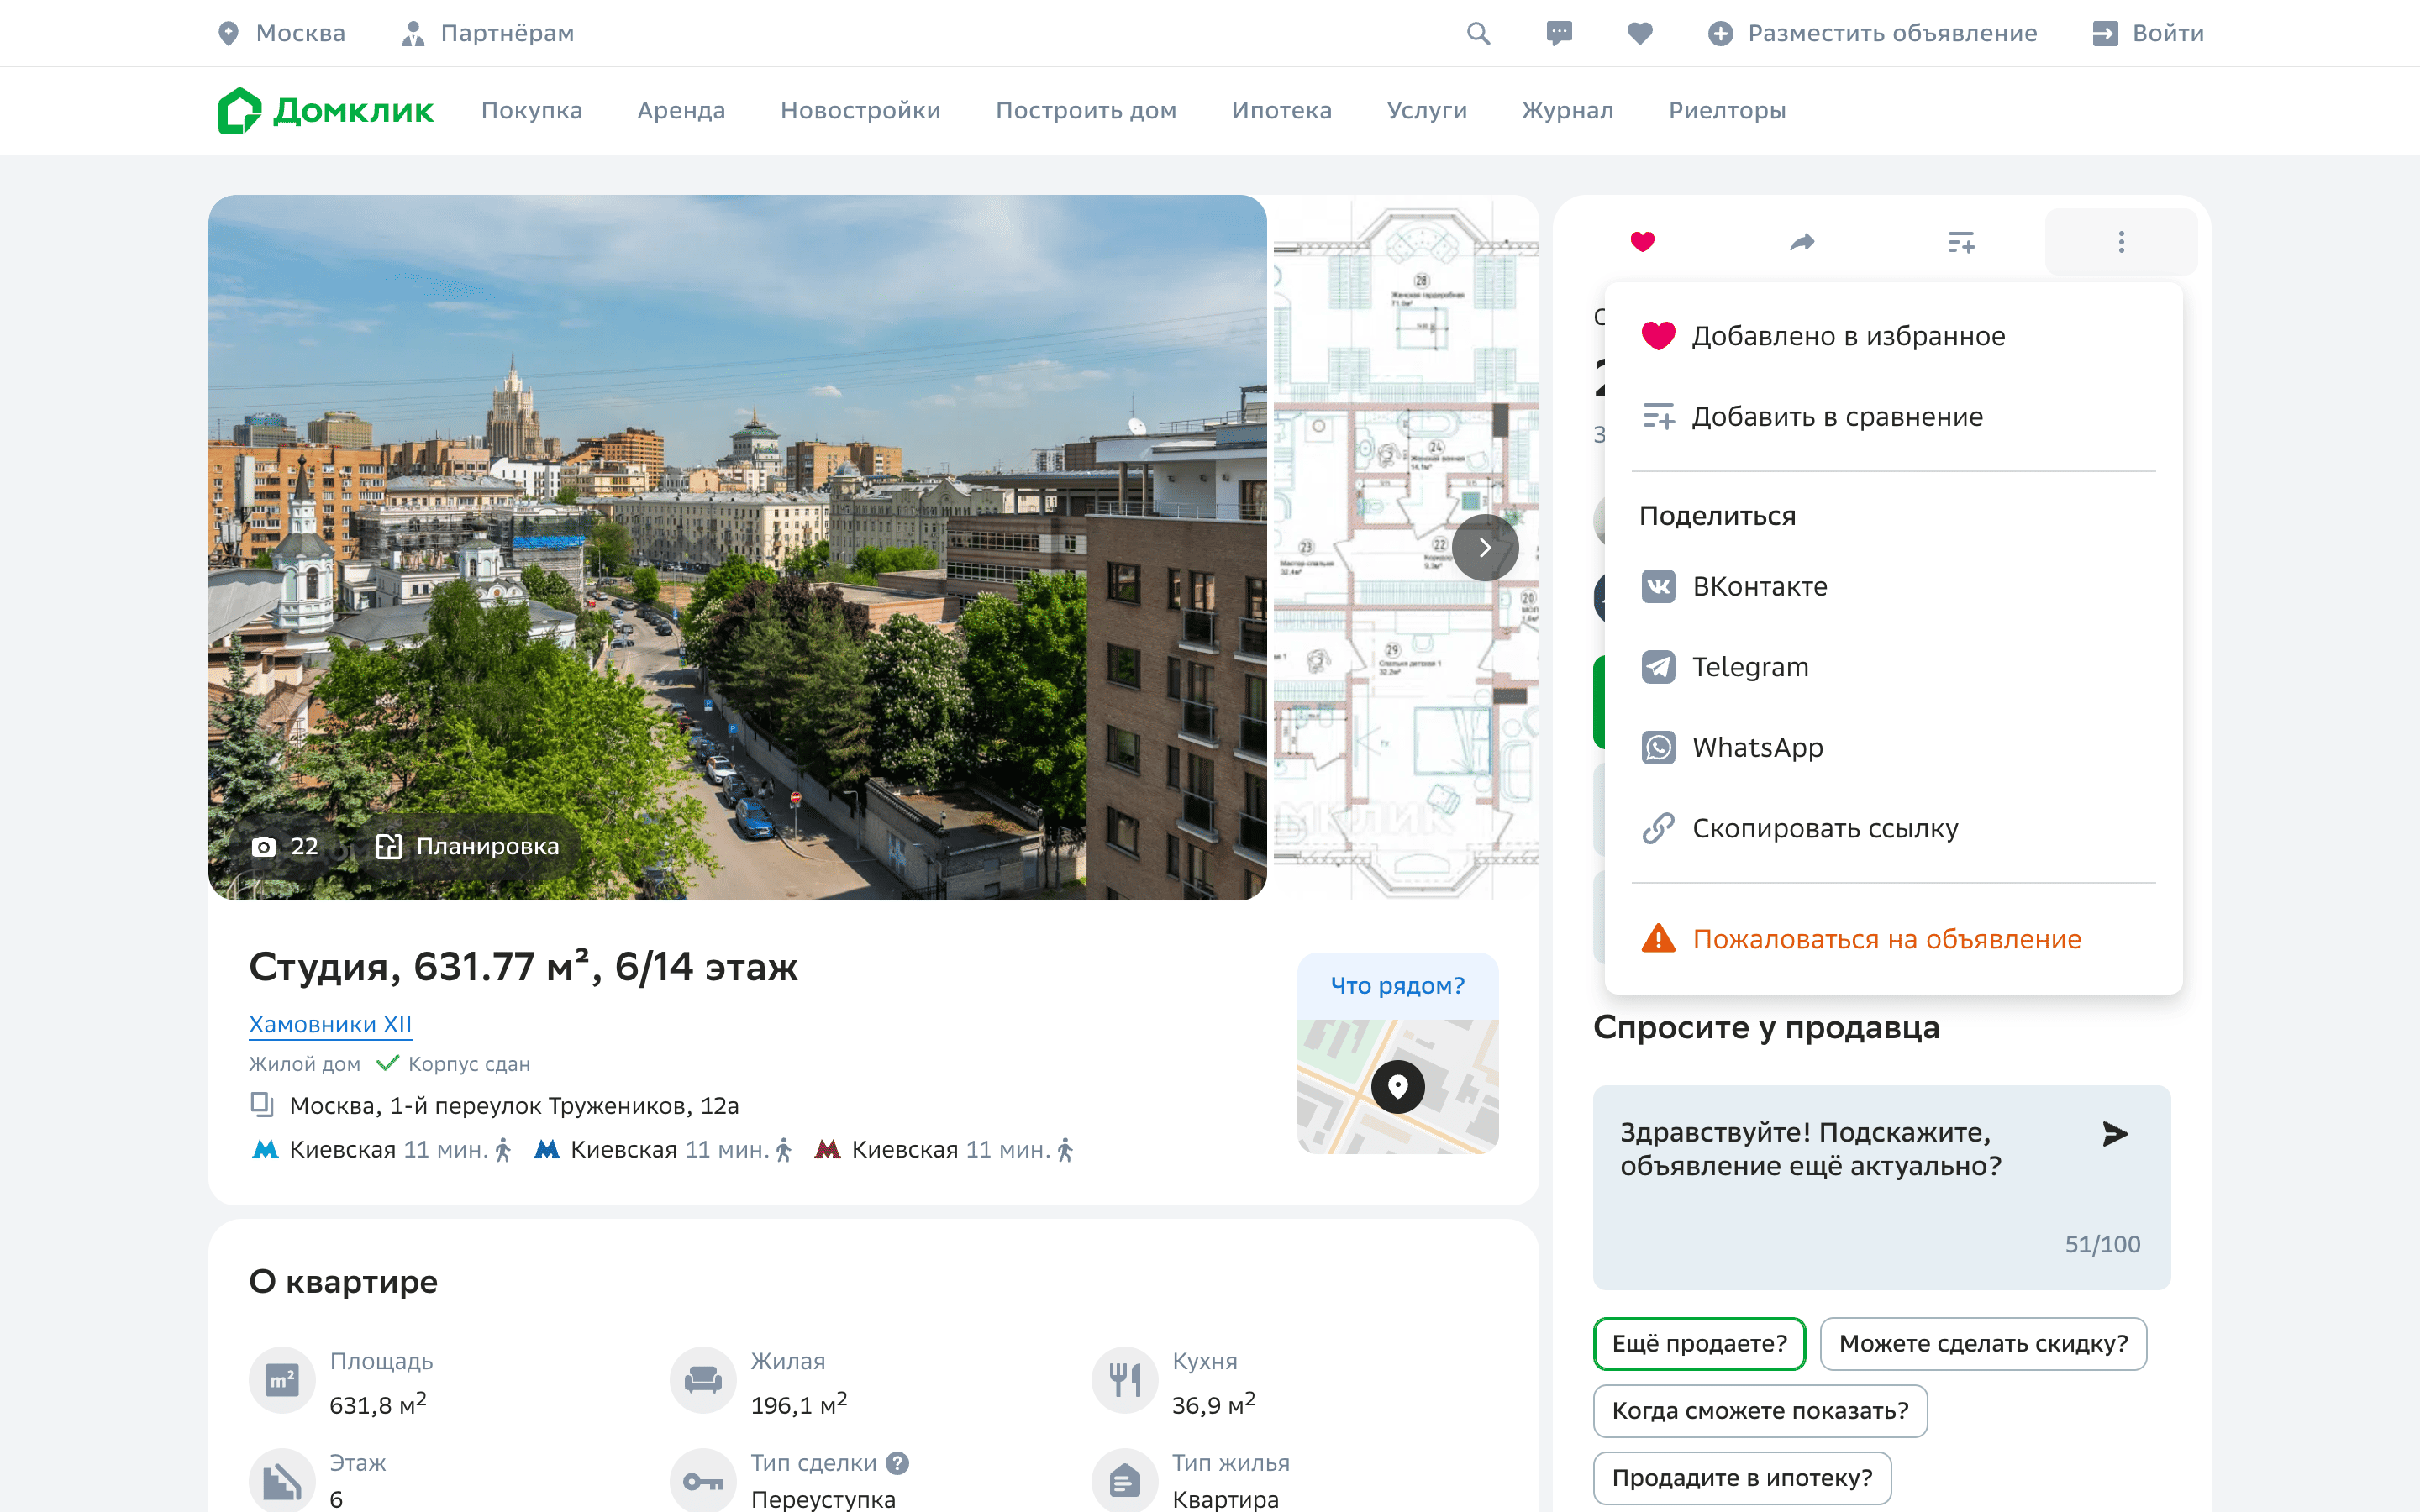The image size is (2420, 1512).
Task: Click the Площадь m² icon
Action: click(282, 1380)
